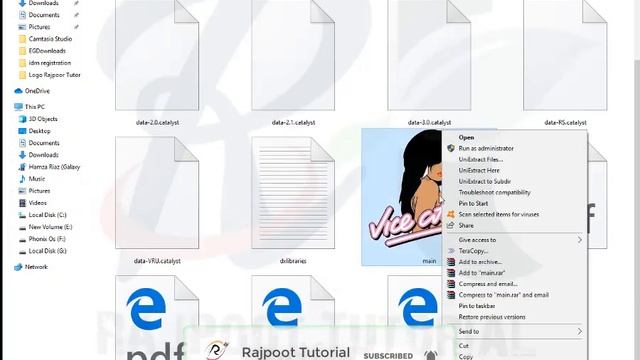The height and width of the screenshot is (360, 640).
Task: Choose UniExtract to Subdir
Action: click(x=485, y=182)
